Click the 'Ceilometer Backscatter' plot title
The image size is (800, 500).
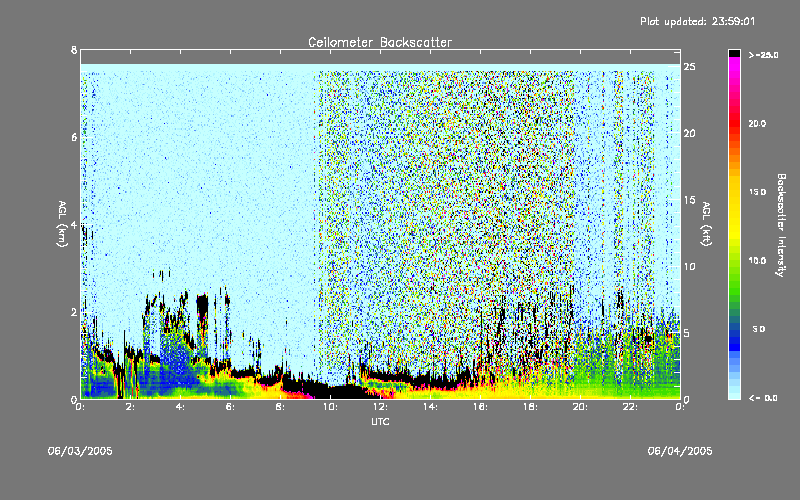tap(380, 42)
